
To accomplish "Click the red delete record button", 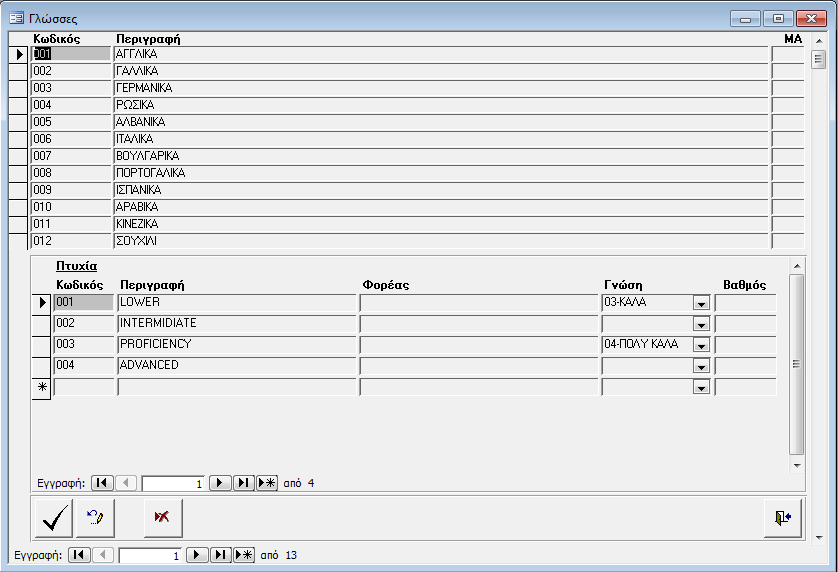I will pos(162,517).
